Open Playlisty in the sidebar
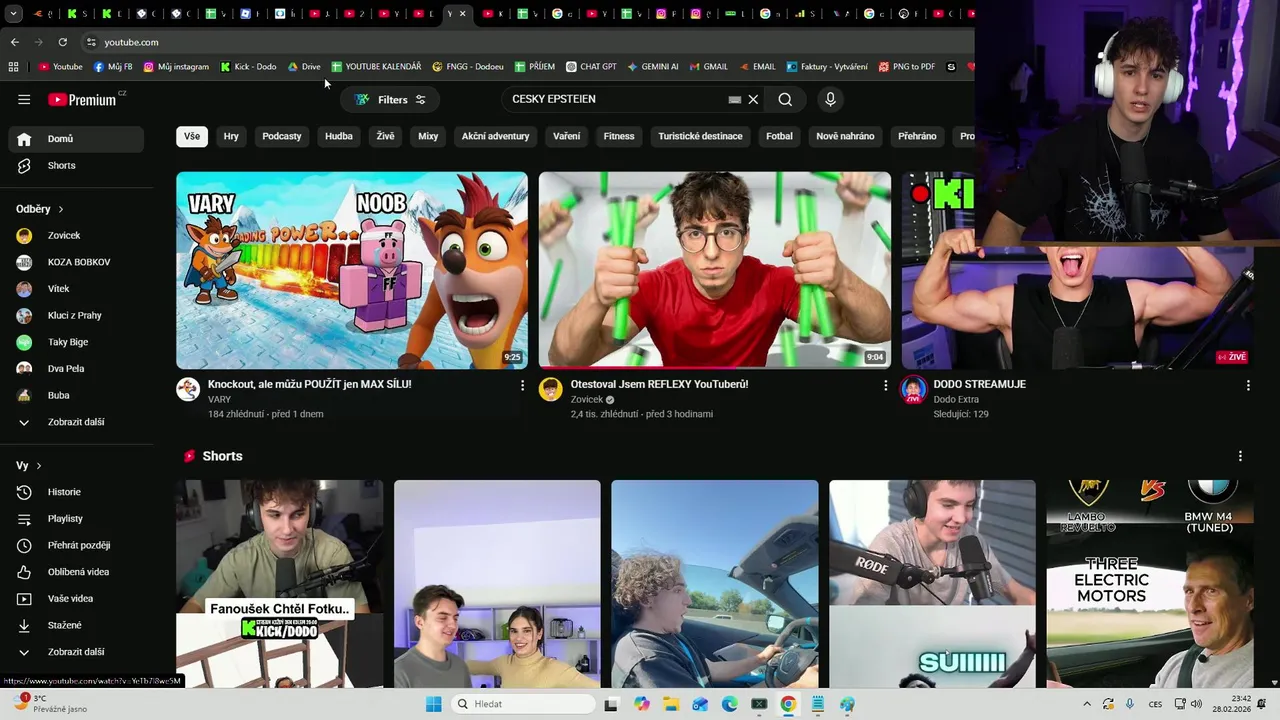 [x=76, y=518]
